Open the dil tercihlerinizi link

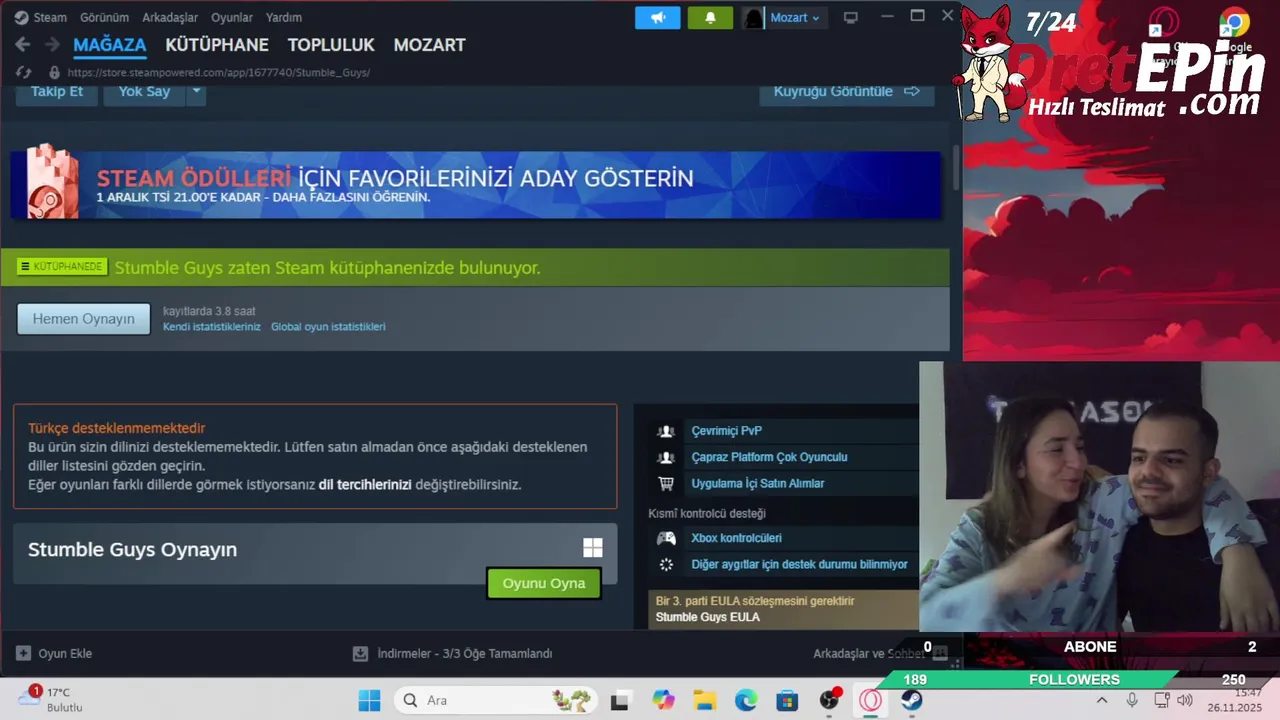[365, 484]
